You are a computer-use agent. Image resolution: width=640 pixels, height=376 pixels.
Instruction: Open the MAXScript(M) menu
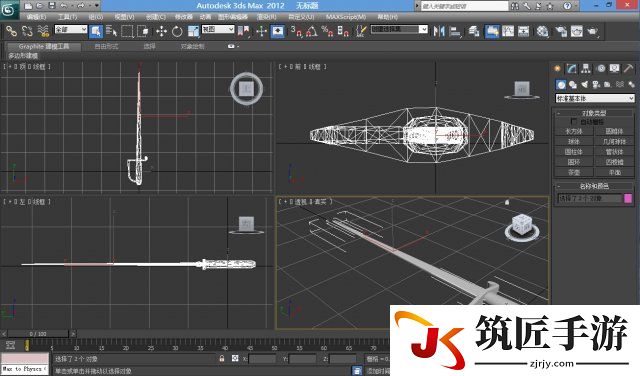(346, 17)
